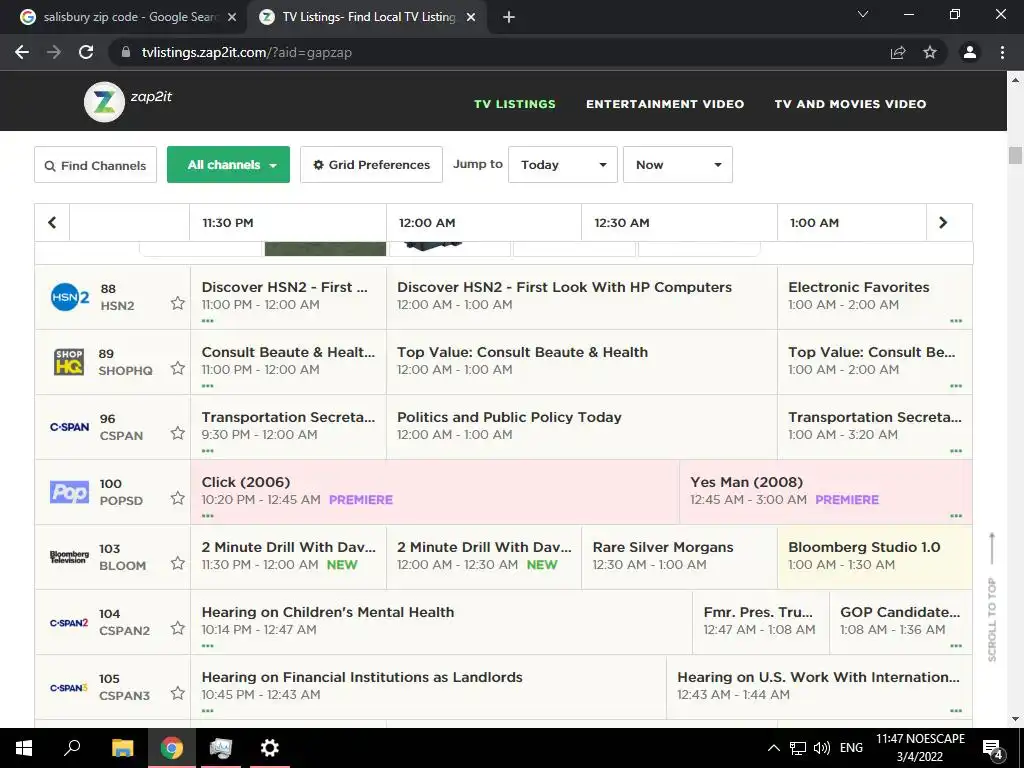Open Windows Start menu
Viewport: 1024px width, 768px height.
click(24, 748)
